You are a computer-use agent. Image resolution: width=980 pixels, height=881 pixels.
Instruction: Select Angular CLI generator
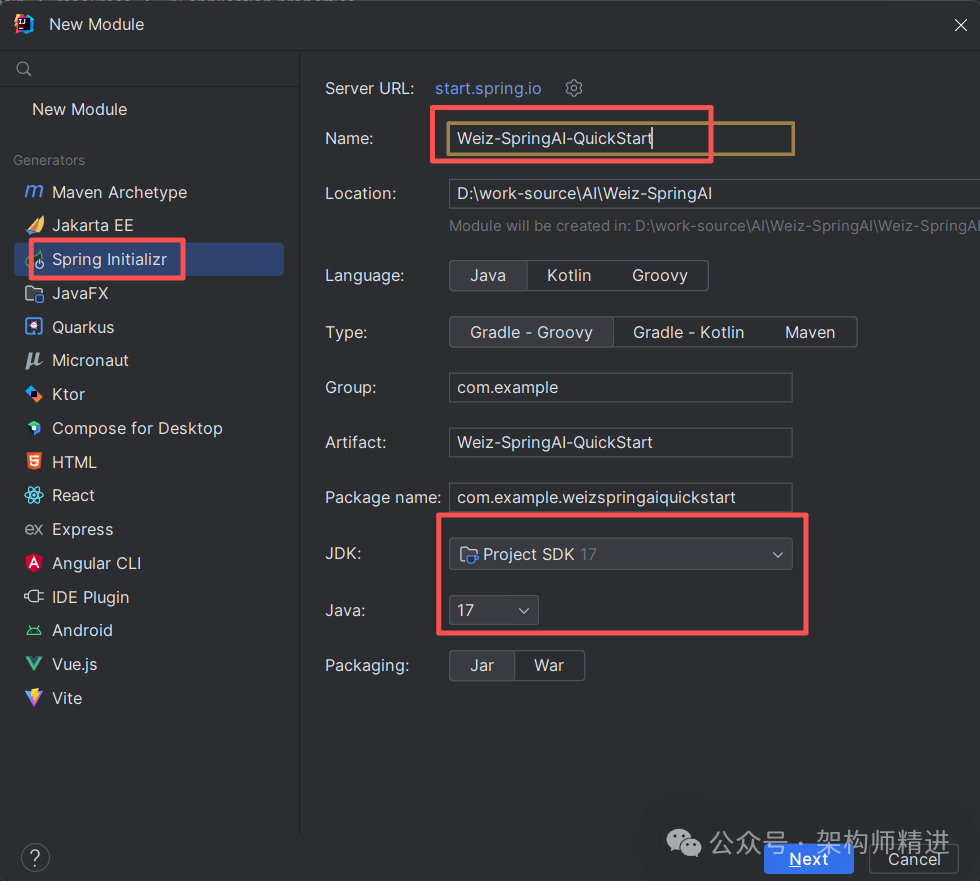(x=149, y=563)
